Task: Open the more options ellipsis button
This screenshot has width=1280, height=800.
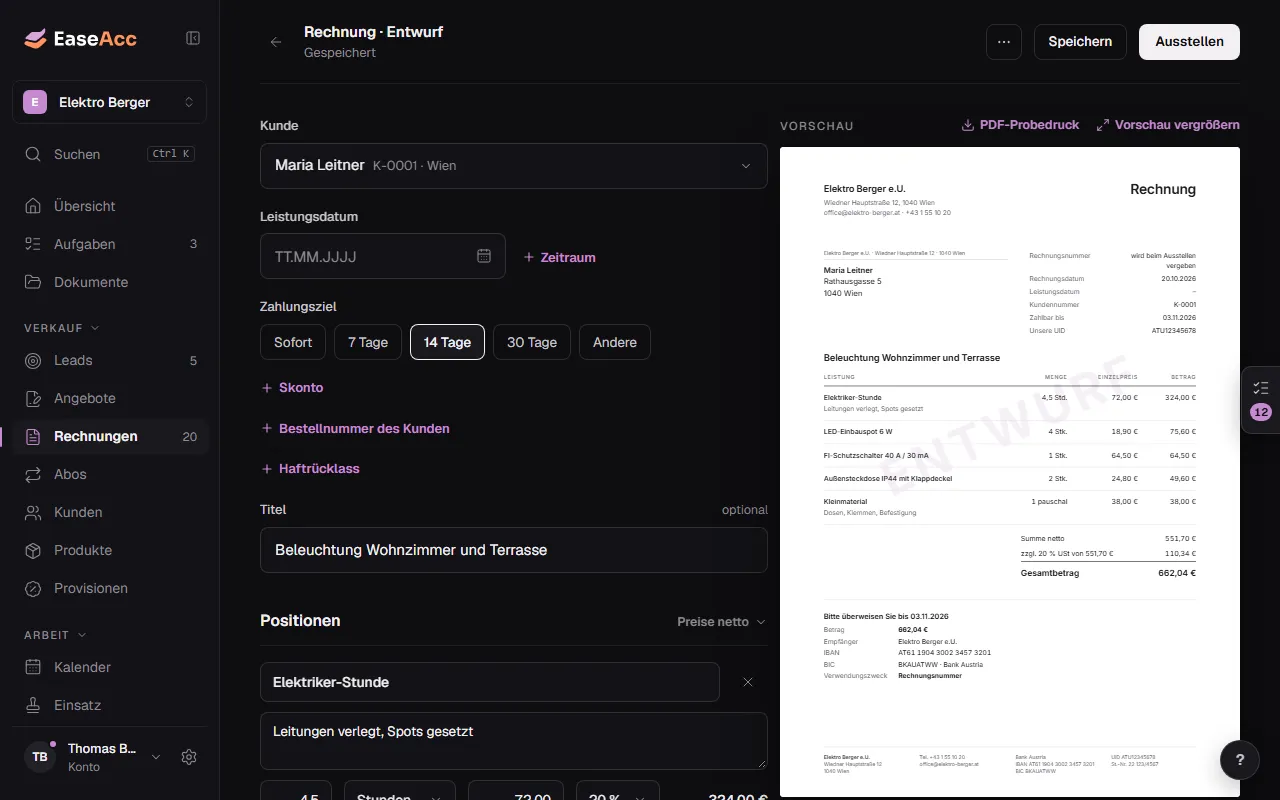Action: click(1004, 42)
